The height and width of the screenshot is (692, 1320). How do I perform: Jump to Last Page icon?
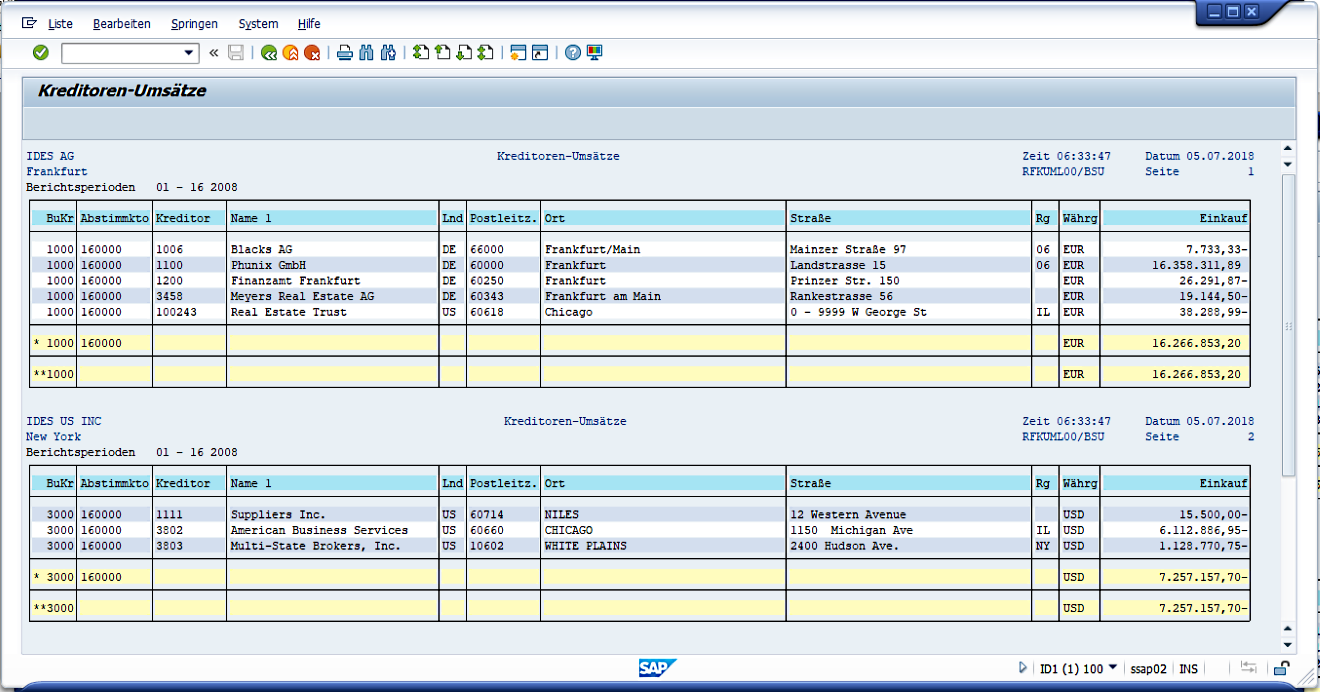tap(486, 53)
